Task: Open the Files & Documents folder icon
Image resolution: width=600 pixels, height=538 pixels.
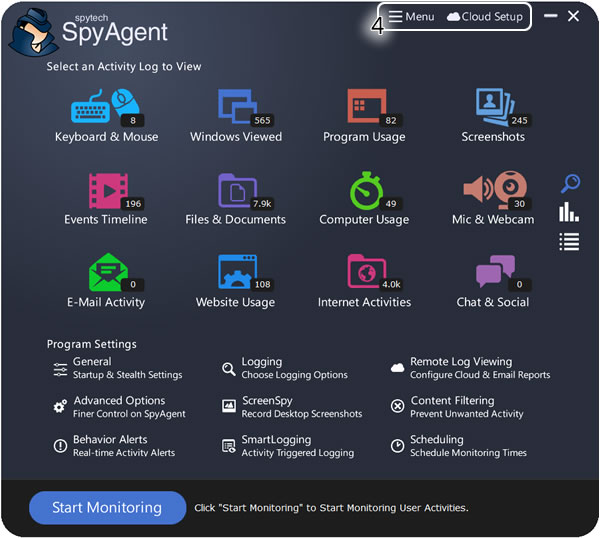Action: [240, 191]
